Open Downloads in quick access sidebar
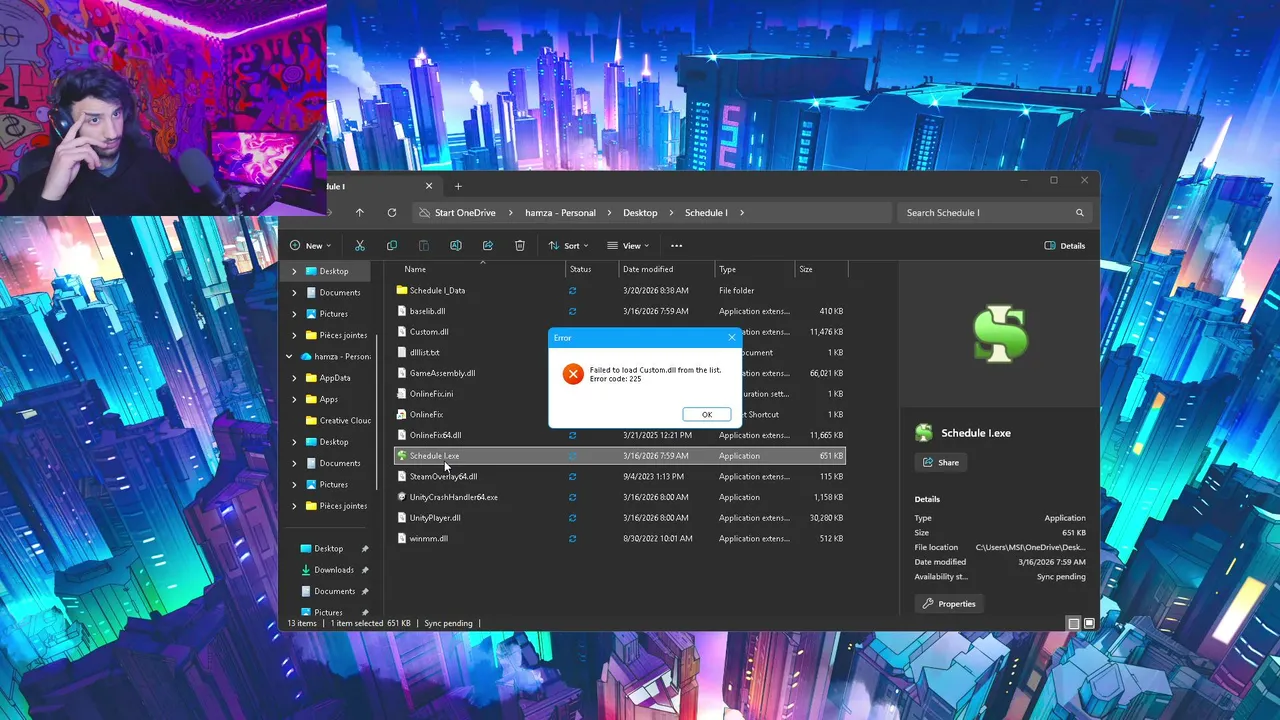The image size is (1280, 720). pyautogui.click(x=333, y=570)
